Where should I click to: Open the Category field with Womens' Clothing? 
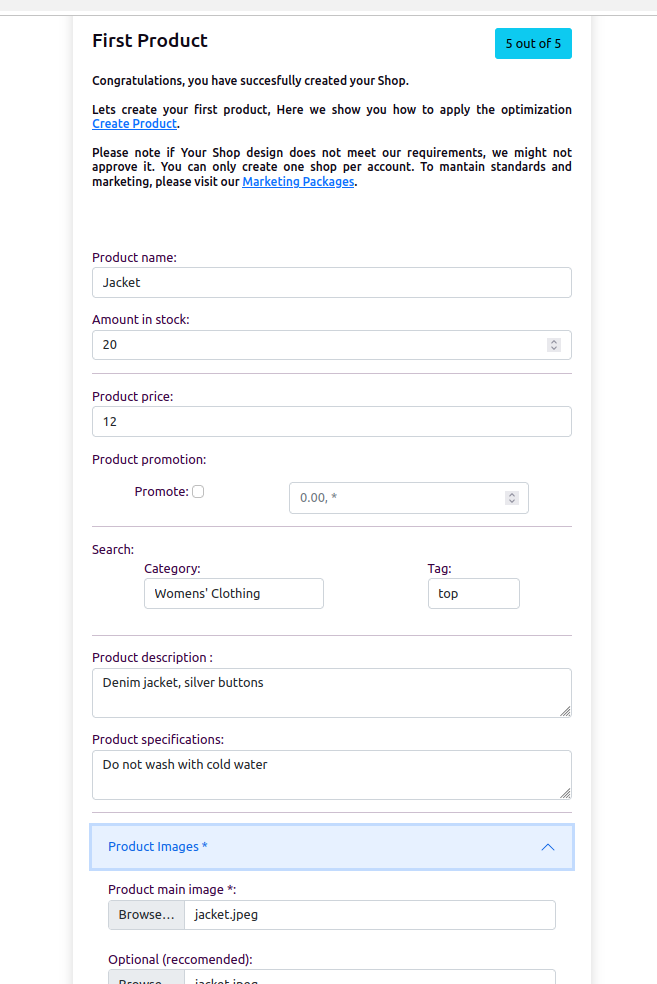click(x=233, y=594)
